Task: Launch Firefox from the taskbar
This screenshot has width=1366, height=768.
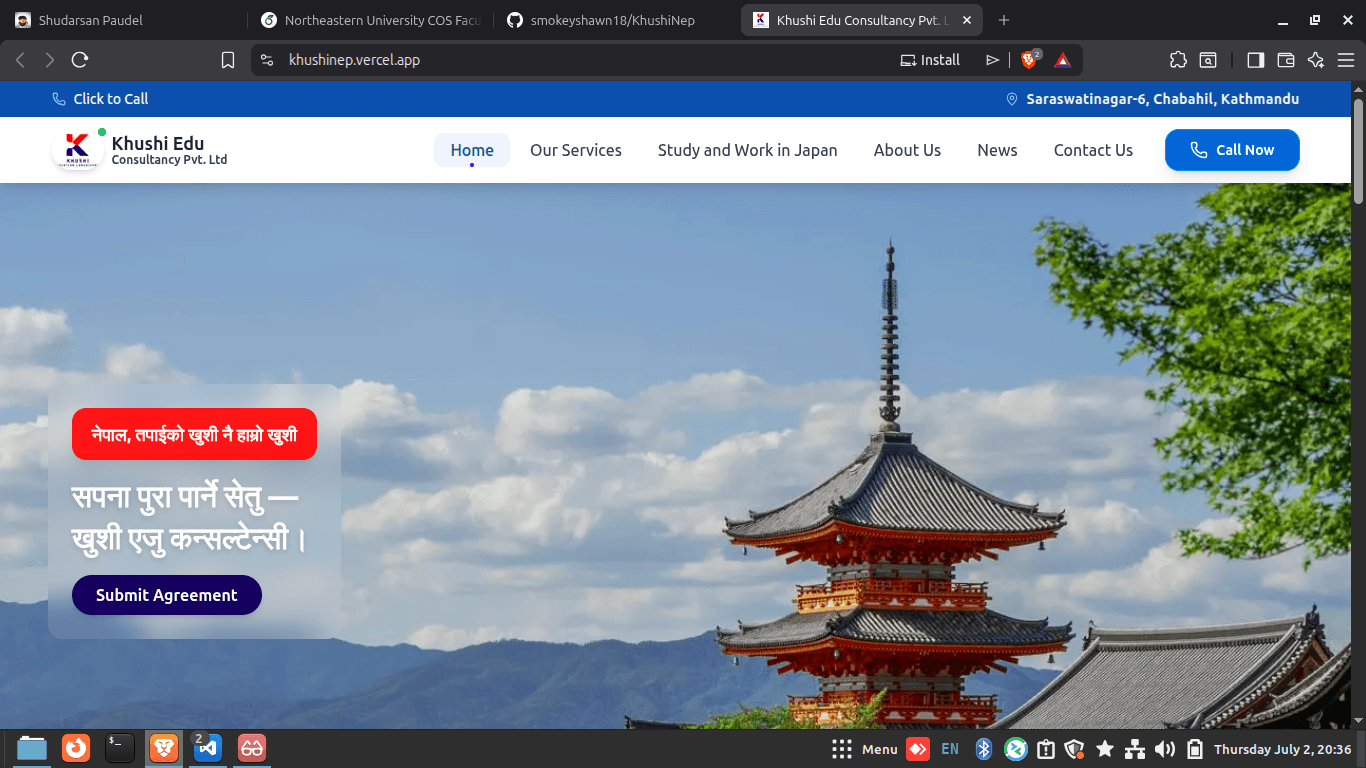Action: click(76, 748)
